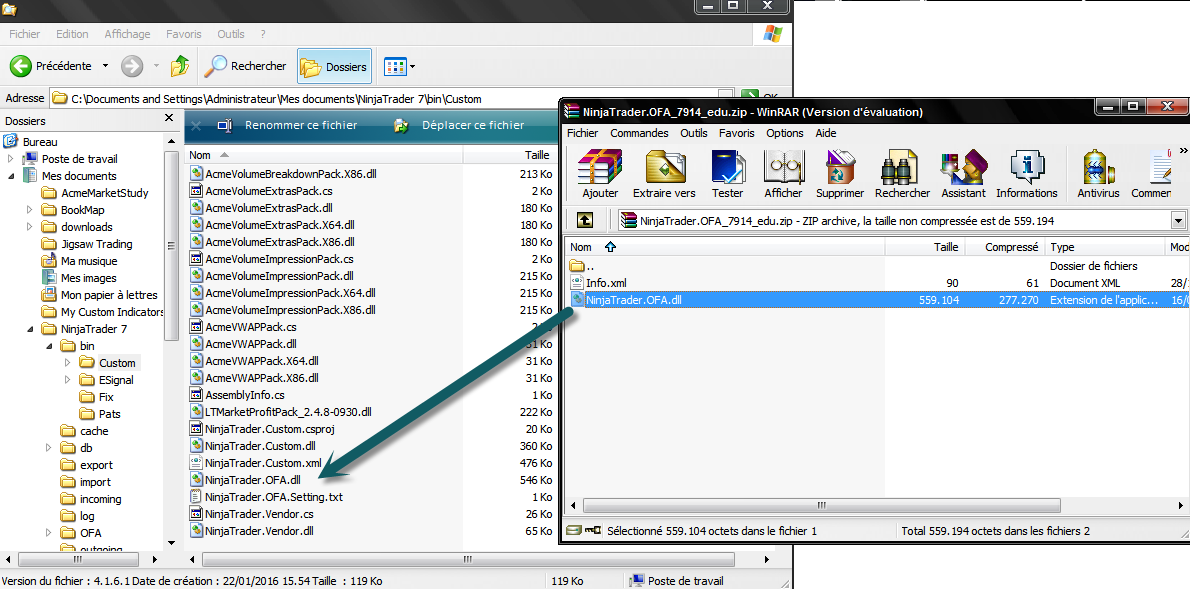The width and height of the screenshot is (1190, 589).
Task: Open the Rechercher binoculars tool in WinRAR
Action: [x=902, y=166]
